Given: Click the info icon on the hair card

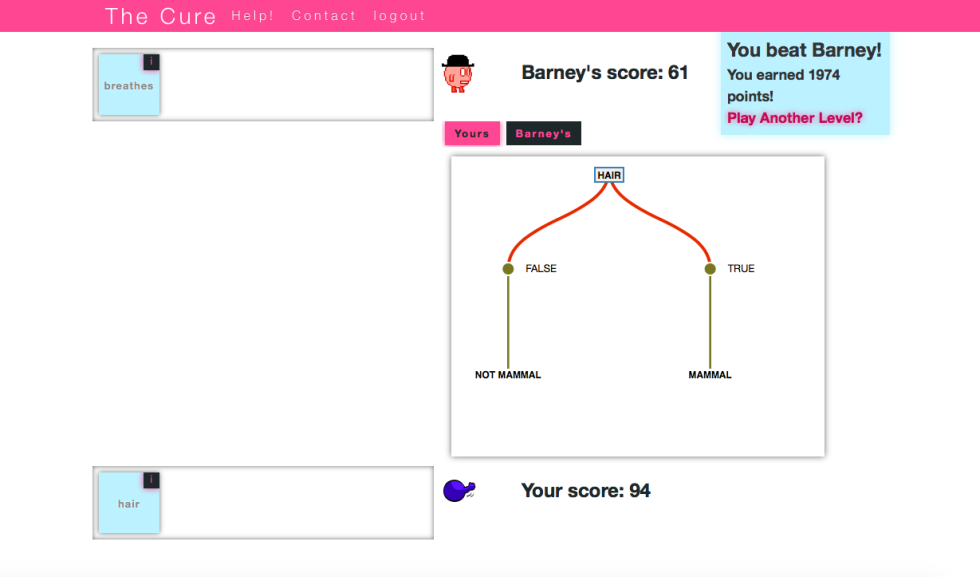Looking at the screenshot, I should pos(151,481).
